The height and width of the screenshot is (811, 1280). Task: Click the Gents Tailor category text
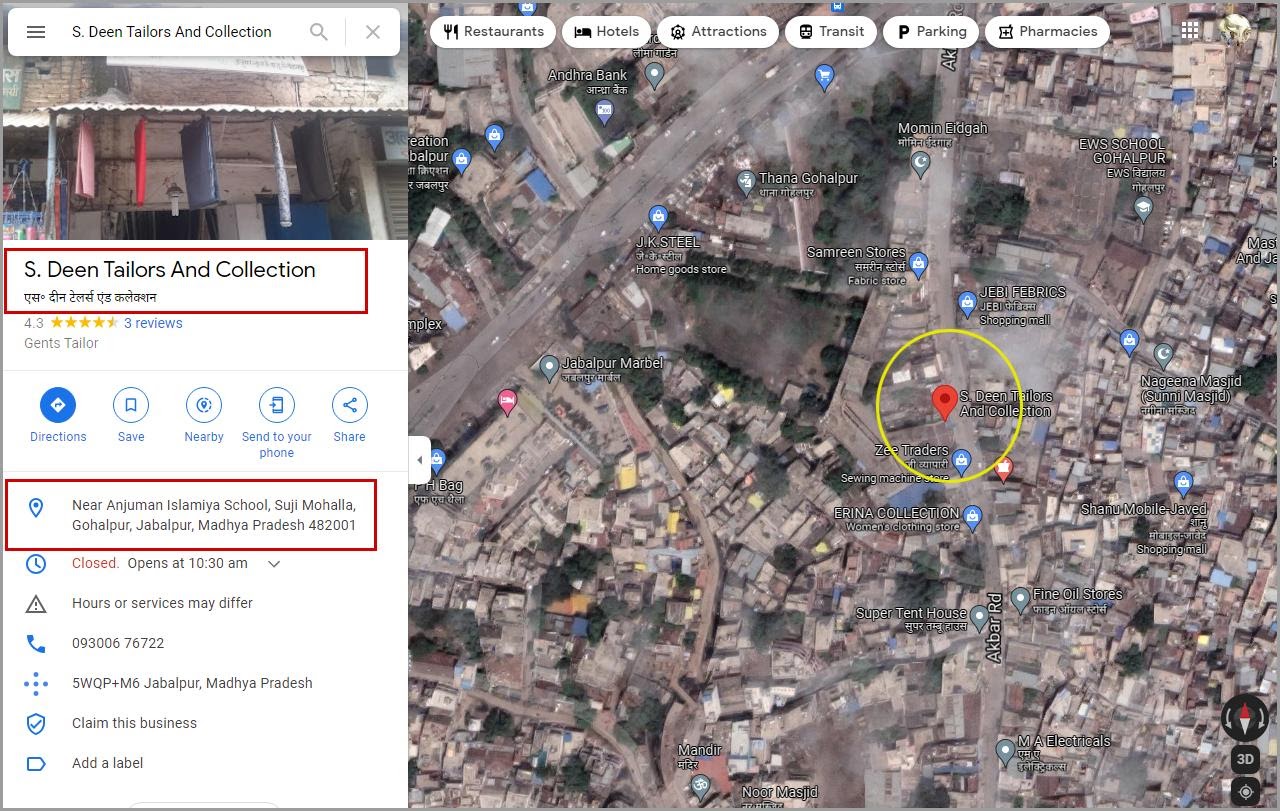click(61, 343)
